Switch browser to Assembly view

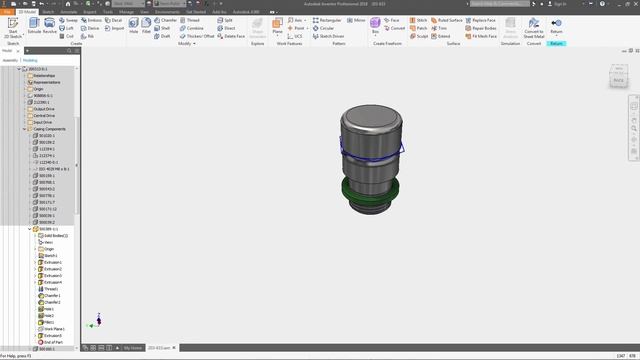tap(10, 60)
